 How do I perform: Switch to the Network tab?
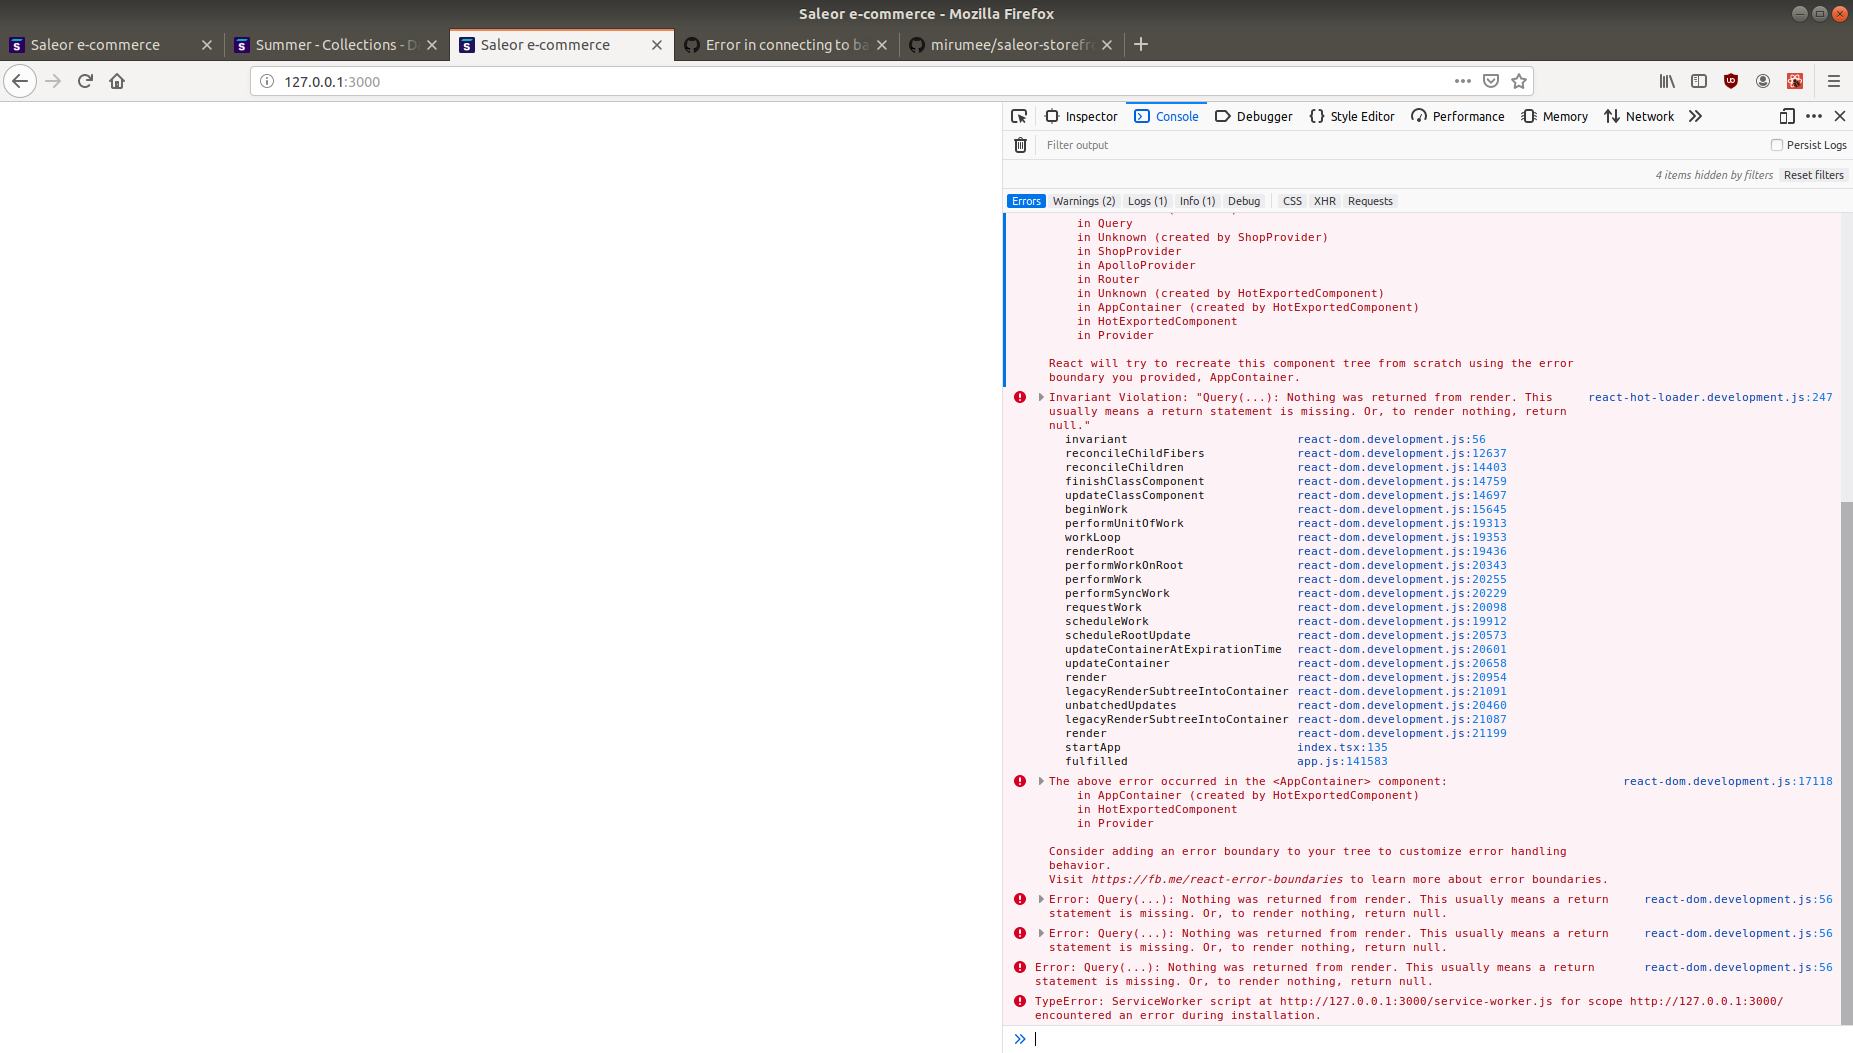click(1638, 116)
